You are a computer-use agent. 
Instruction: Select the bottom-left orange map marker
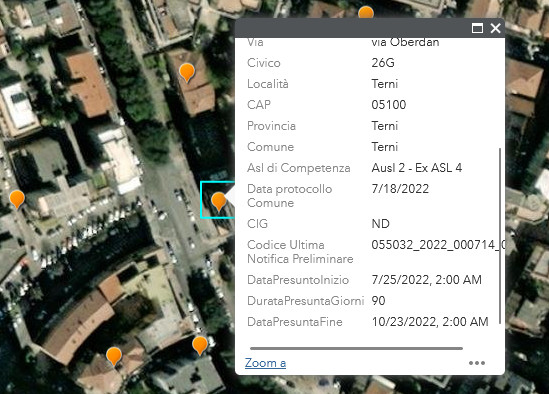(x=114, y=357)
